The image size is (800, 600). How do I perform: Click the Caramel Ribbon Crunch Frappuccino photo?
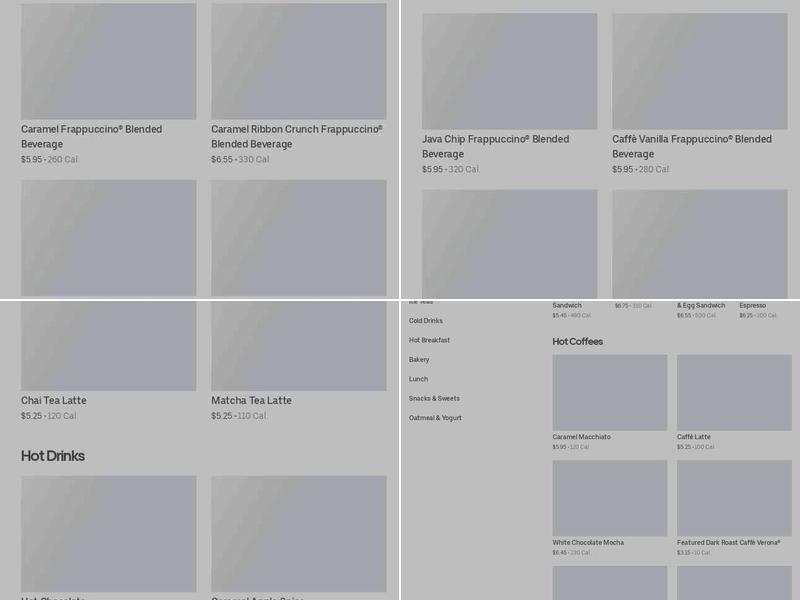[x=298, y=61]
